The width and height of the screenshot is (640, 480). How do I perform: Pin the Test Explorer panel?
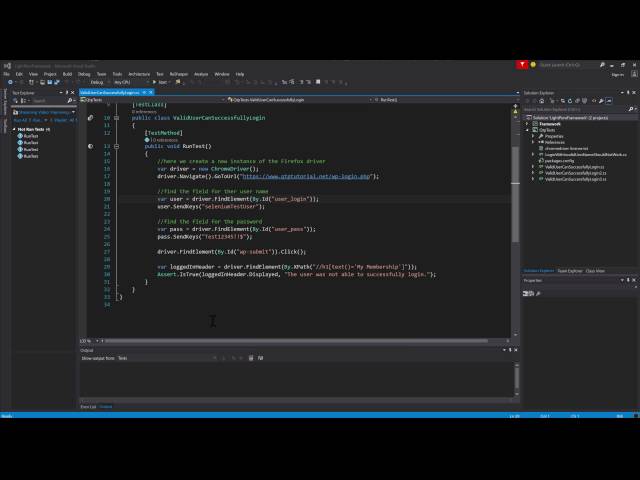[67, 93]
